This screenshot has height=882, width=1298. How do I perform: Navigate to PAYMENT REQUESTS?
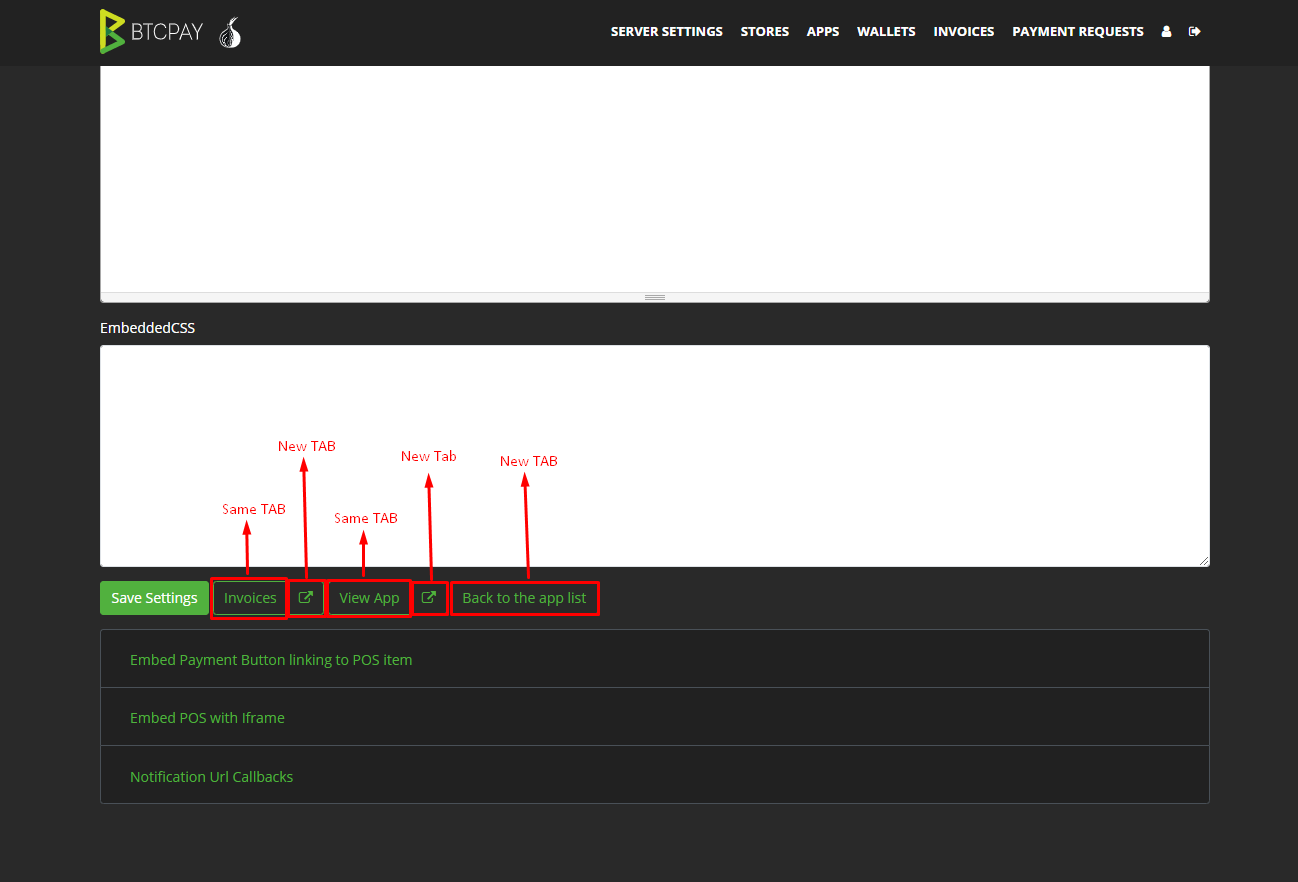tap(1077, 31)
